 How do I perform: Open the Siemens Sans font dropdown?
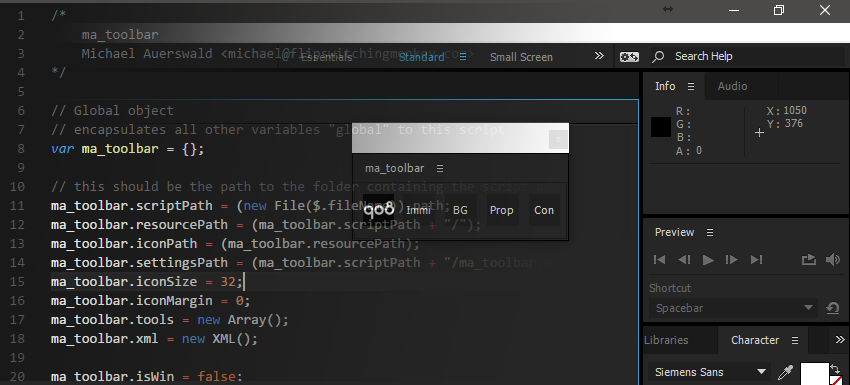709,372
